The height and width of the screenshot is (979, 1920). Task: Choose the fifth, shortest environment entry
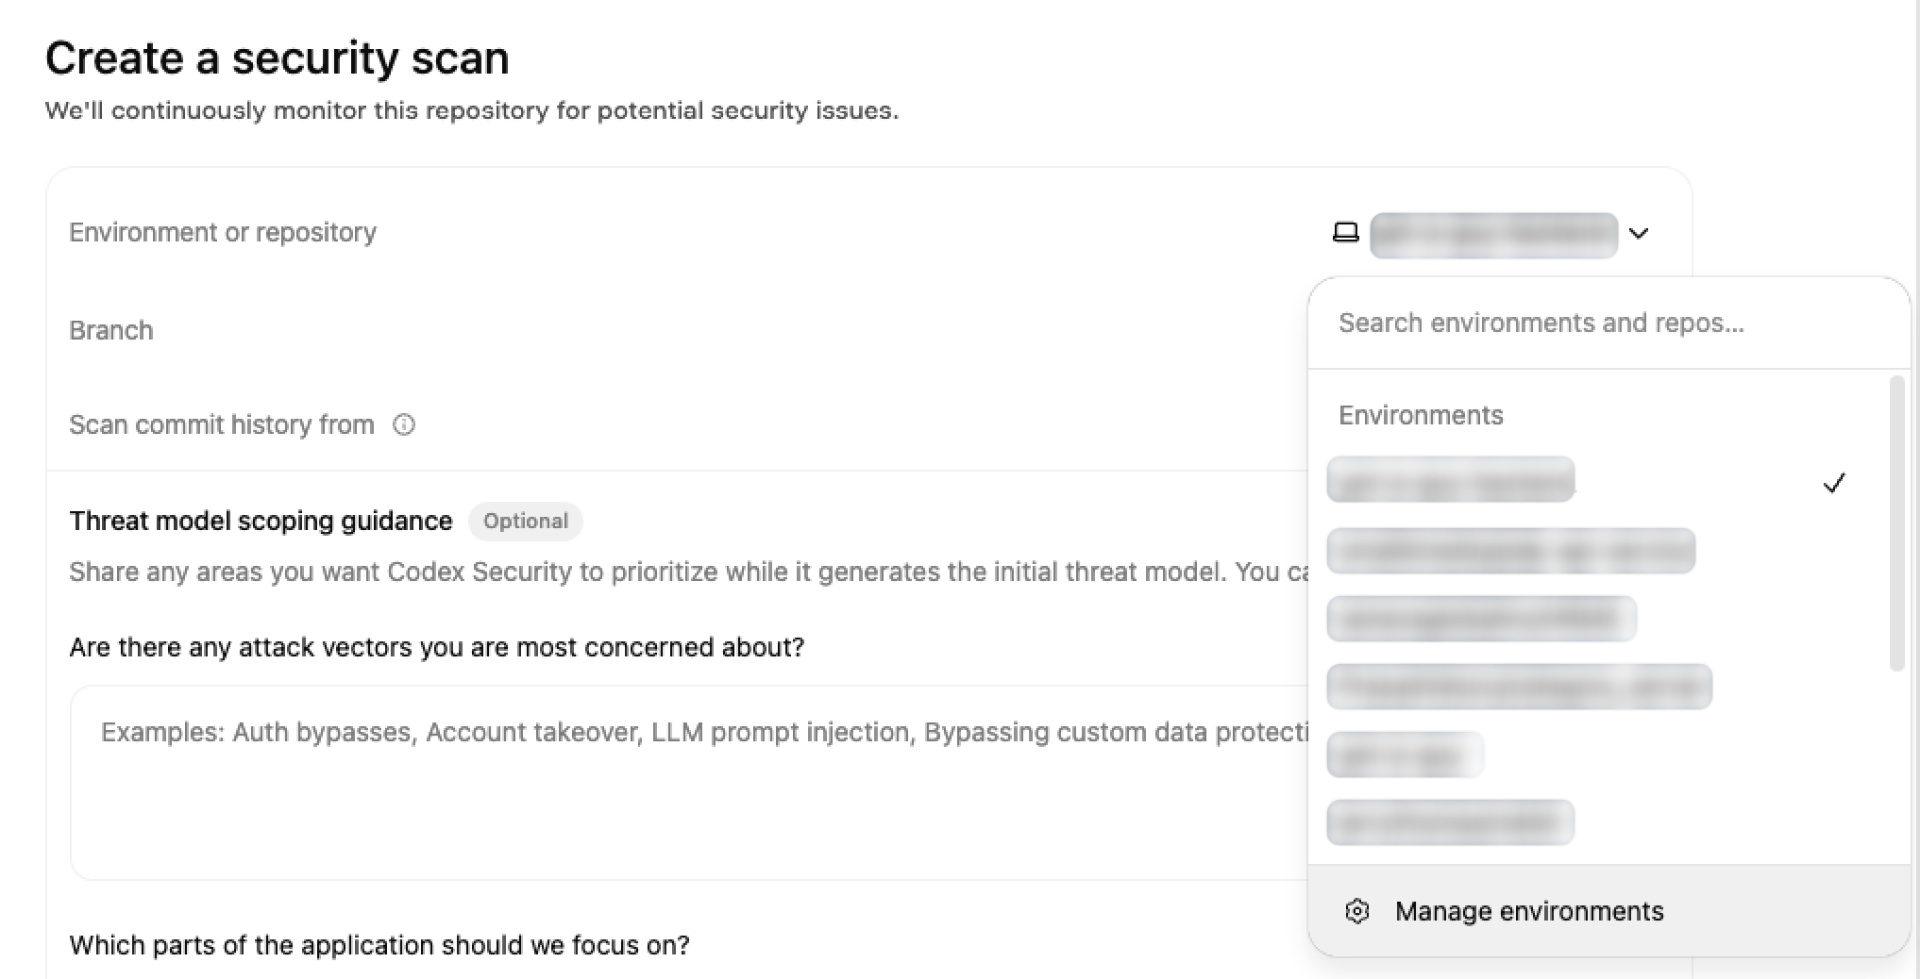pyautogui.click(x=1405, y=755)
